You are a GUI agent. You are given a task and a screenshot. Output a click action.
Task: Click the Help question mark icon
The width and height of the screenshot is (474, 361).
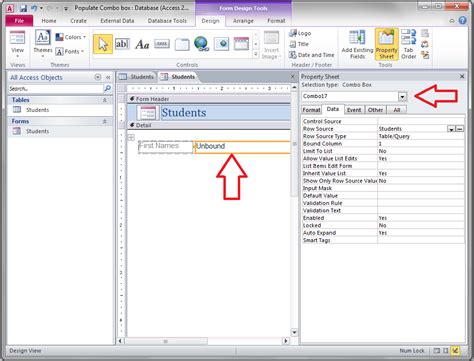click(463, 21)
